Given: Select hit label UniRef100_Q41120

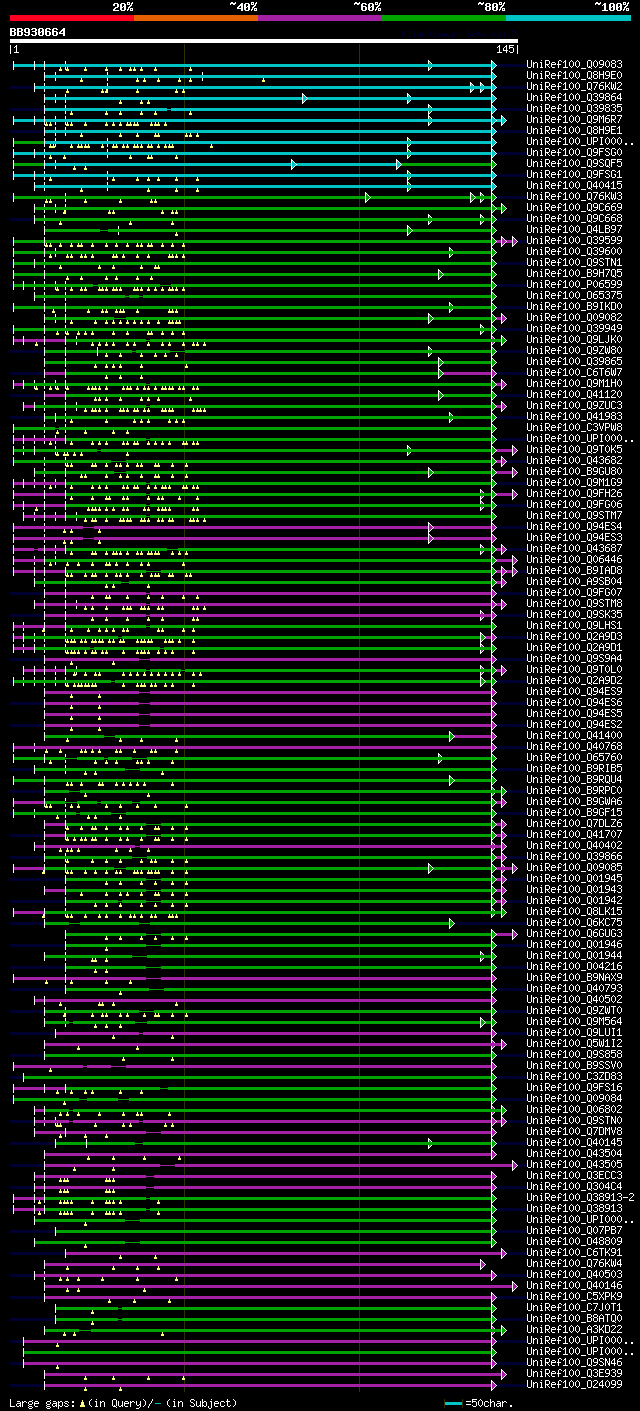Looking at the screenshot, I should pyautogui.click(x=574, y=394).
